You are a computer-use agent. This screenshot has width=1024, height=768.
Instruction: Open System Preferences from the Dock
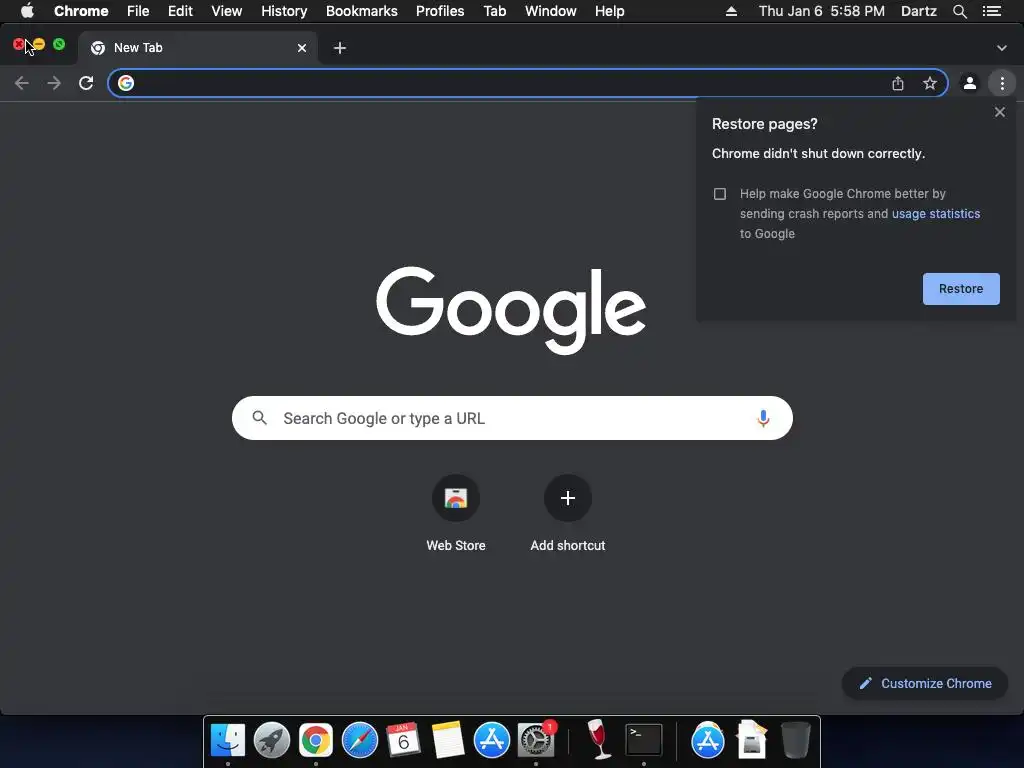tap(536, 741)
